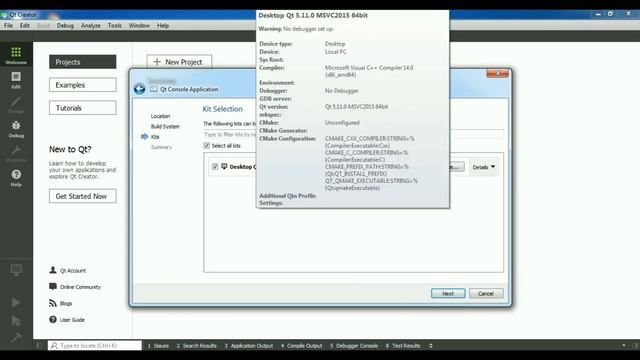Click Location step in wizard
The image size is (640, 360).
pyautogui.click(x=160, y=116)
